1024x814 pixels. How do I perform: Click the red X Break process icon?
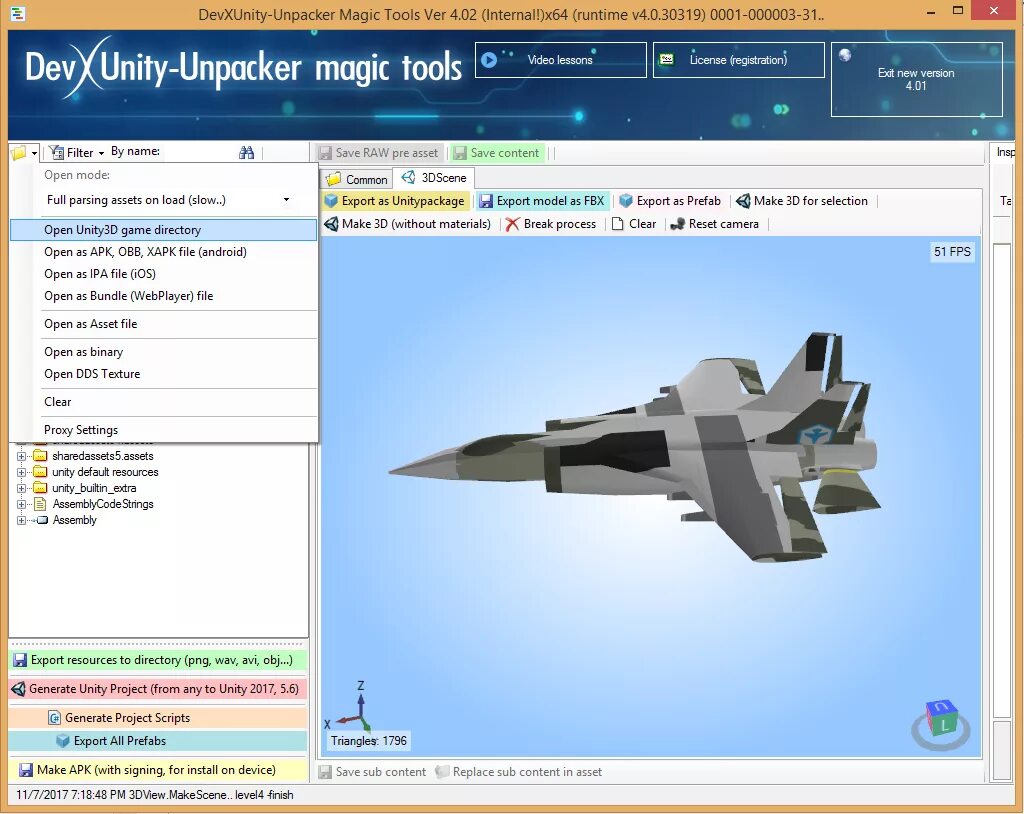[x=513, y=224]
